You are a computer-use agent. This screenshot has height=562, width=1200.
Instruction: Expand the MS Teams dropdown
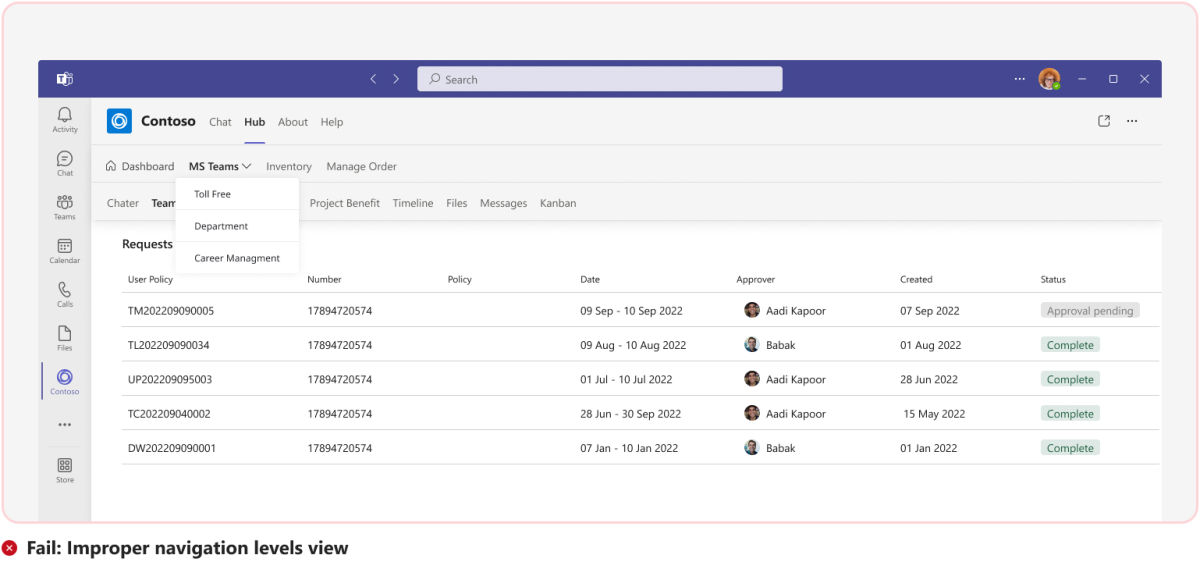coord(220,167)
